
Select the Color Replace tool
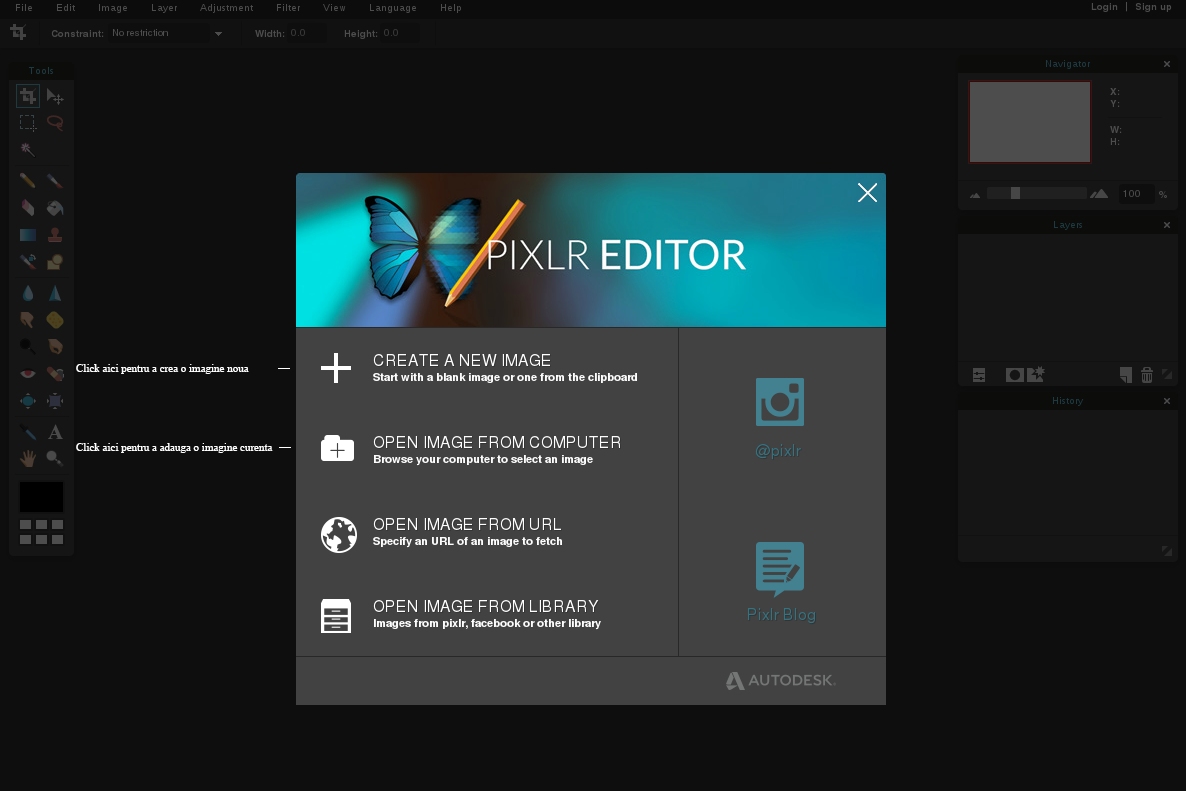point(28,262)
